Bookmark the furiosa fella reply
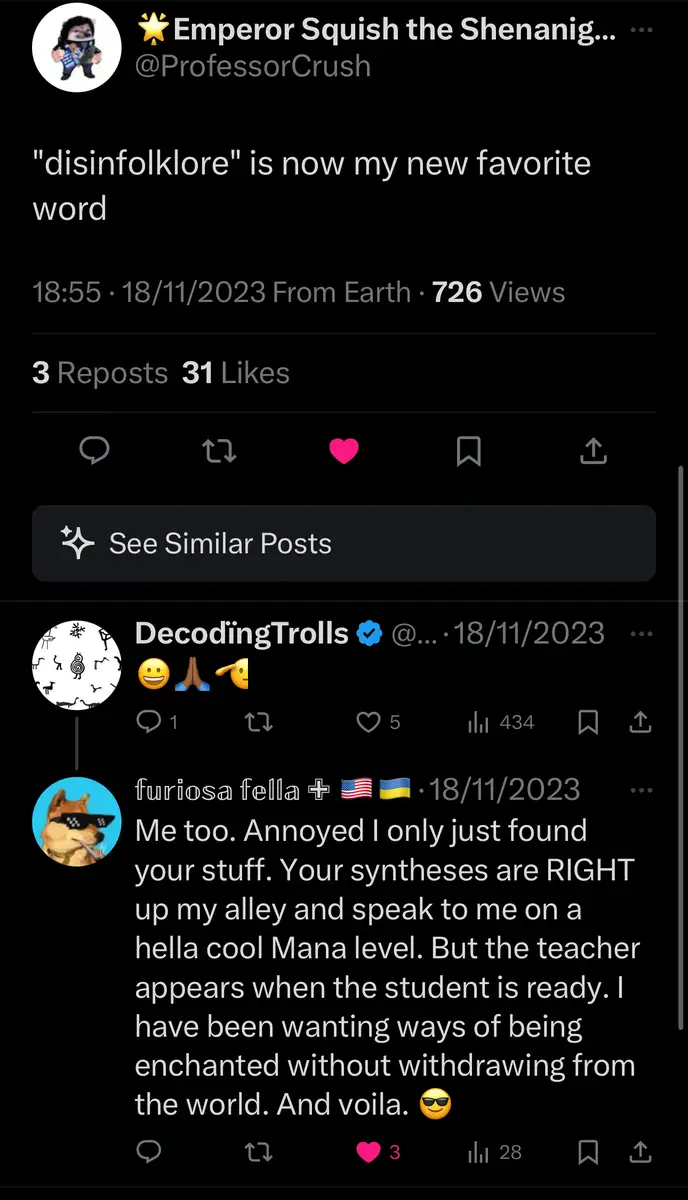688x1200 pixels. coord(589,1152)
